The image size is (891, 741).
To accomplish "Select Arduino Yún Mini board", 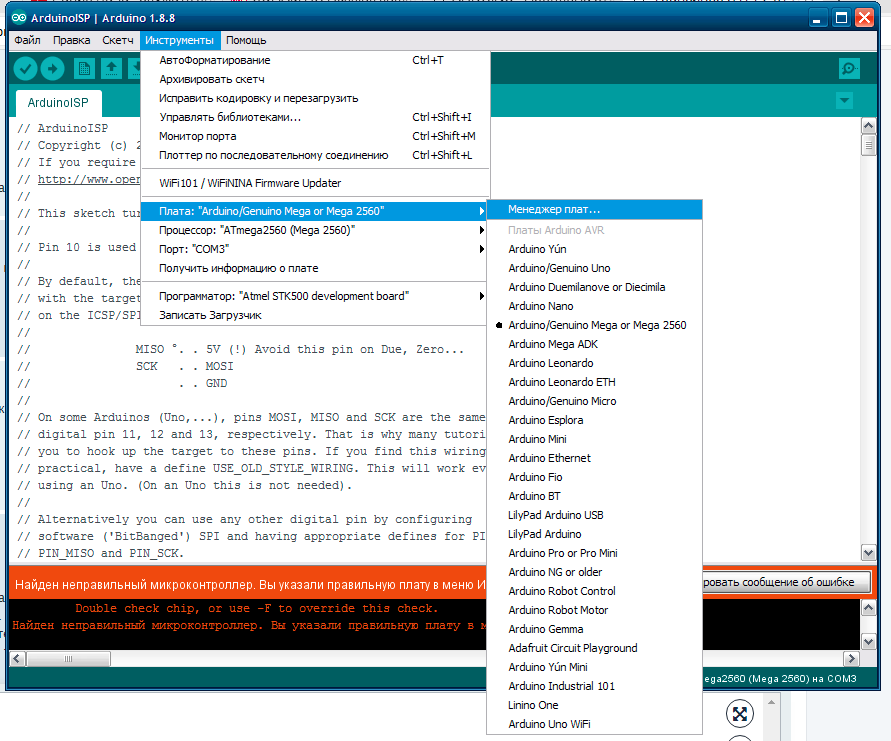I will pyautogui.click(x=595, y=667).
